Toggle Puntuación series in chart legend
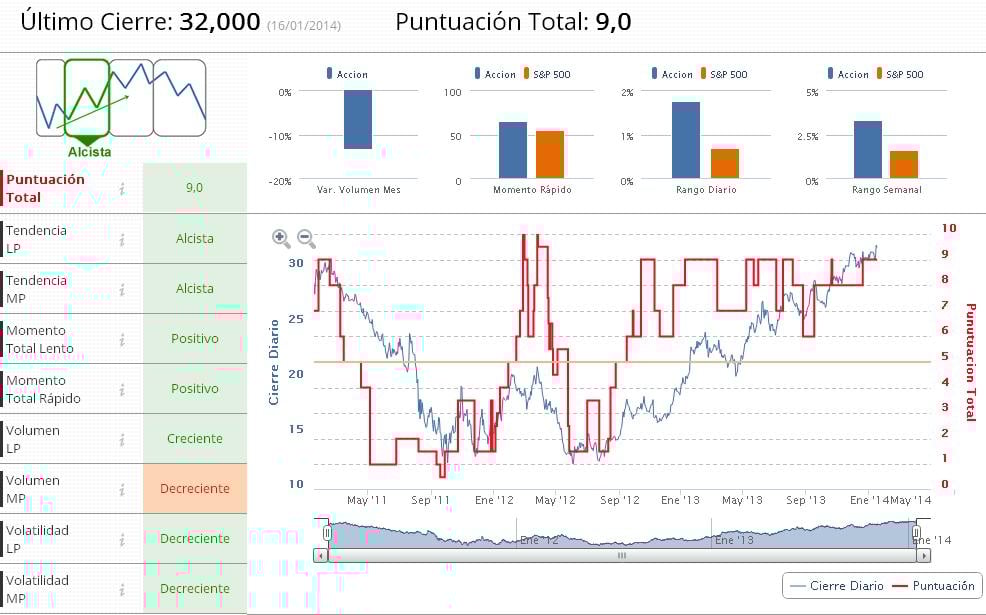 [x=934, y=585]
